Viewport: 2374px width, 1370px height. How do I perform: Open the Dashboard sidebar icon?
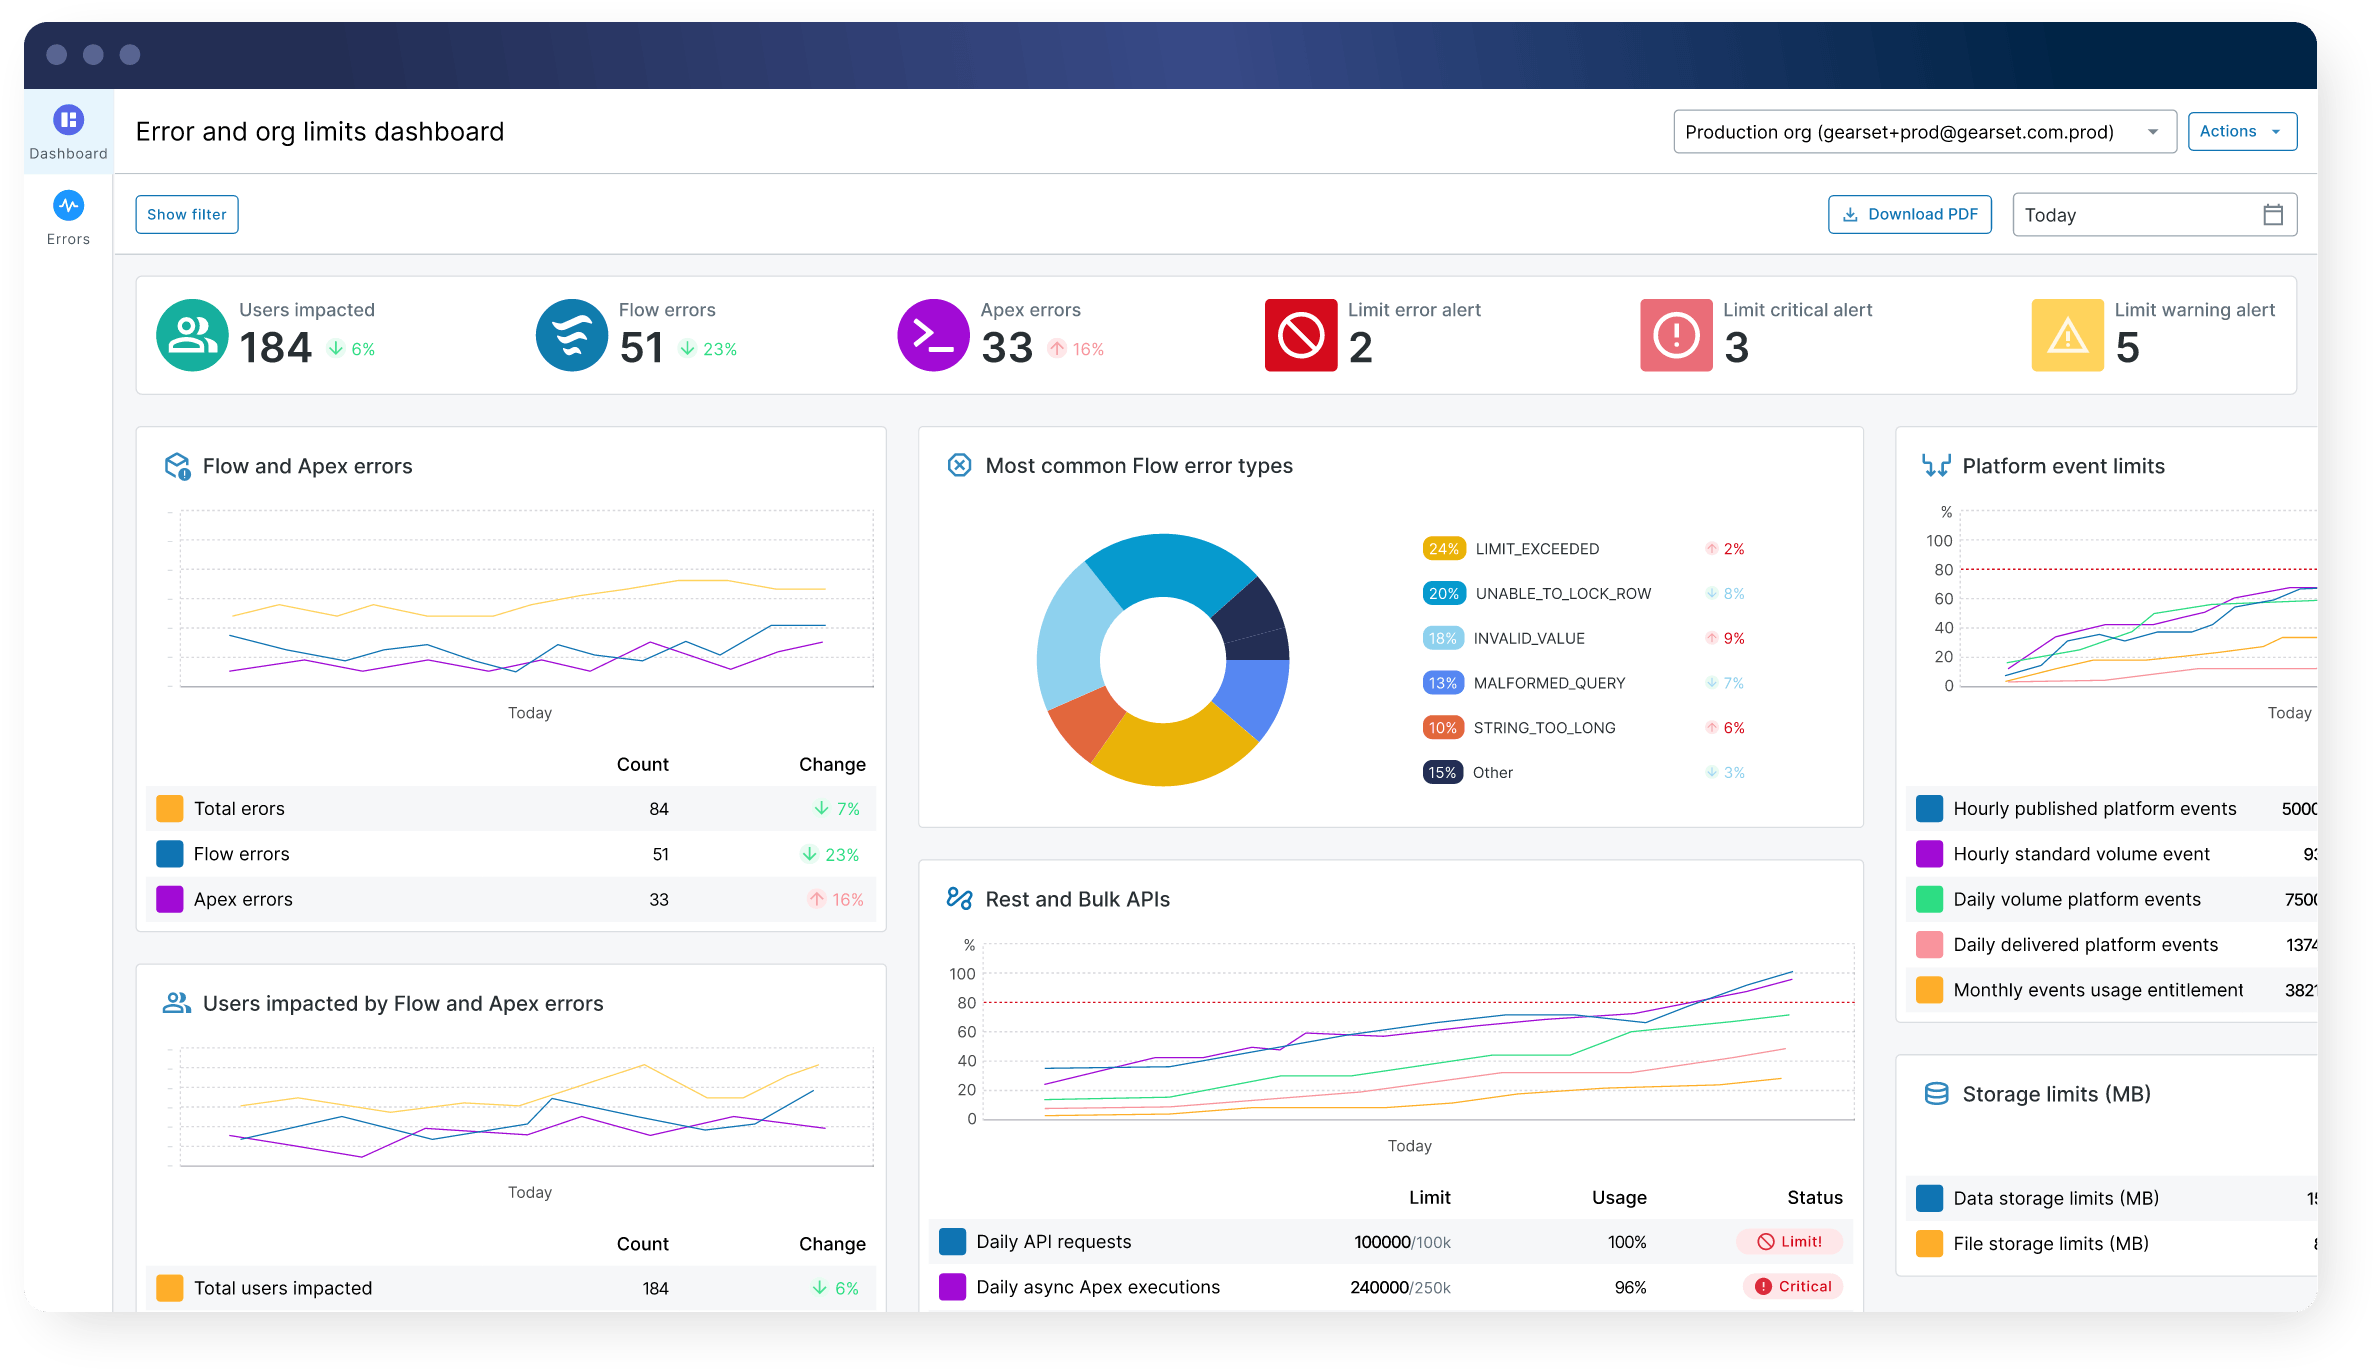pyautogui.click(x=68, y=121)
